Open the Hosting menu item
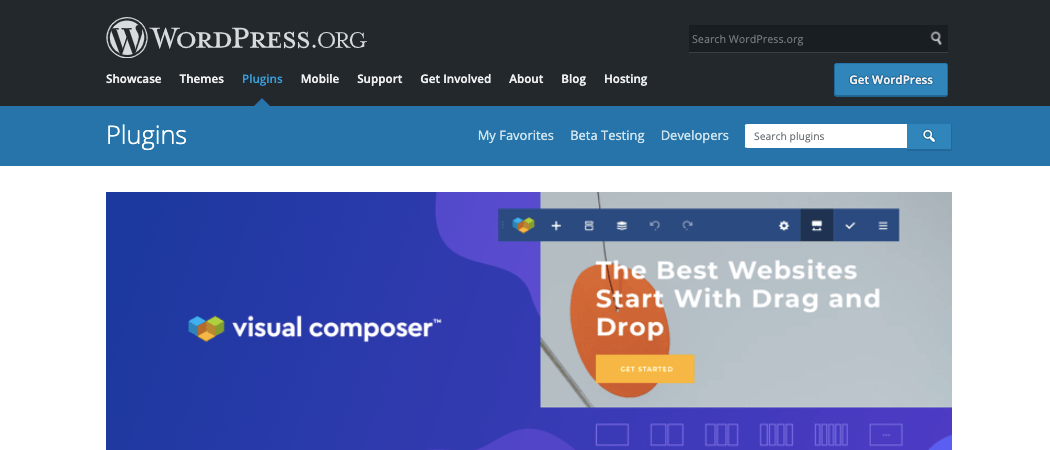The height and width of the screenshot is (450, 1050). [x=625, y=79]
